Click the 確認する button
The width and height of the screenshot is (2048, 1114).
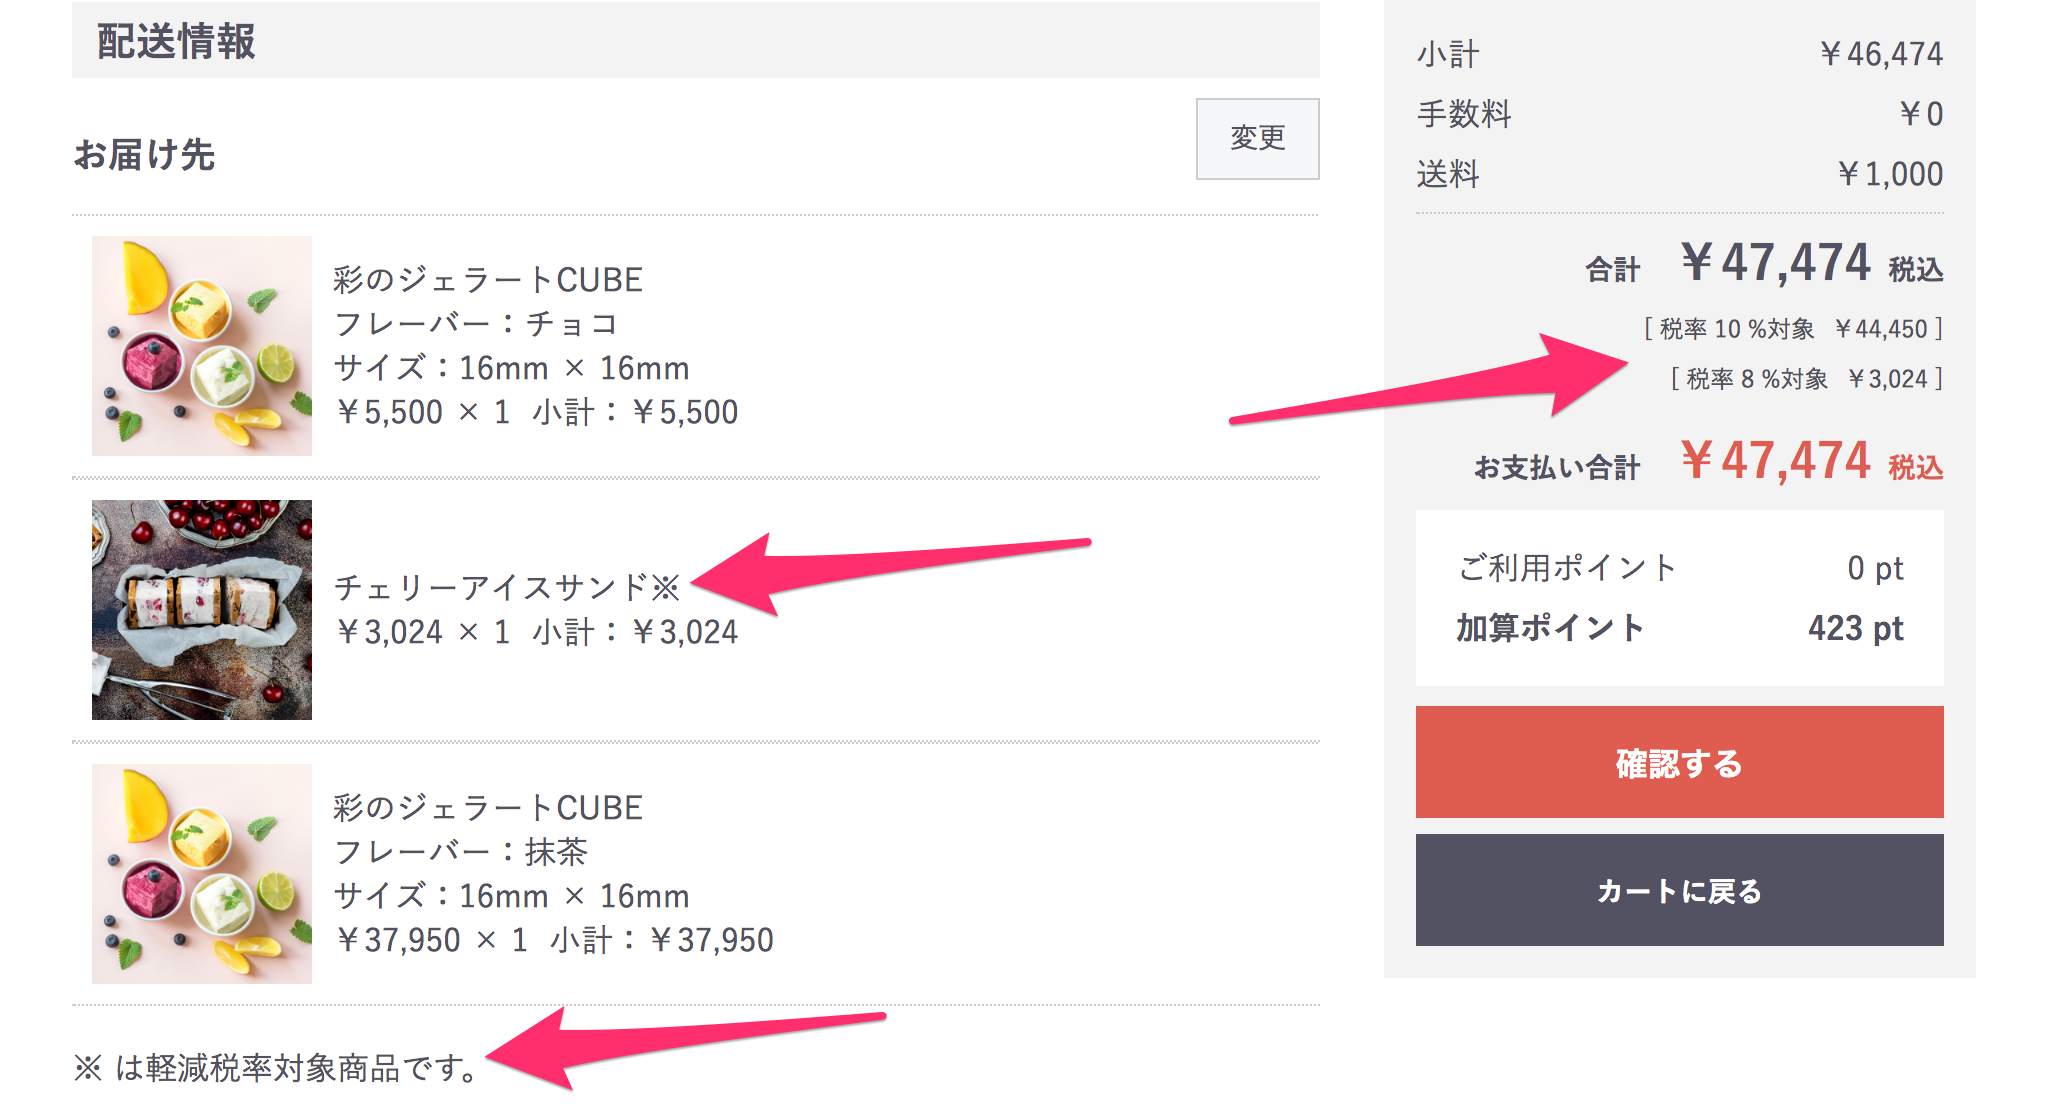[x=1679, y=762]
